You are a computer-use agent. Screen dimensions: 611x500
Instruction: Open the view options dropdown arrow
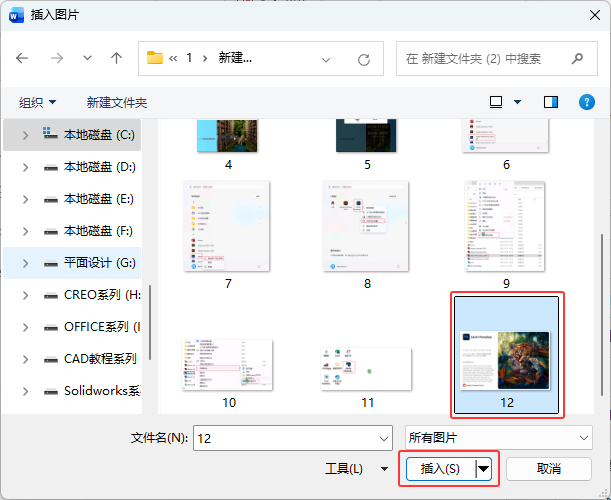coord(517,102)
